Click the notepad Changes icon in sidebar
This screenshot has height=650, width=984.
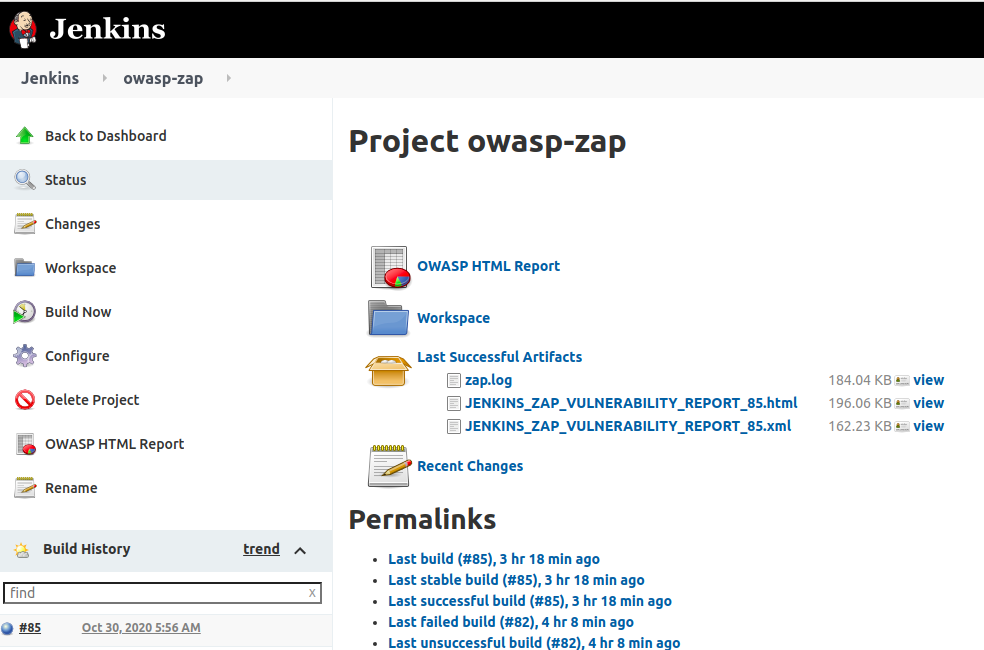click(x=24, y=223)
